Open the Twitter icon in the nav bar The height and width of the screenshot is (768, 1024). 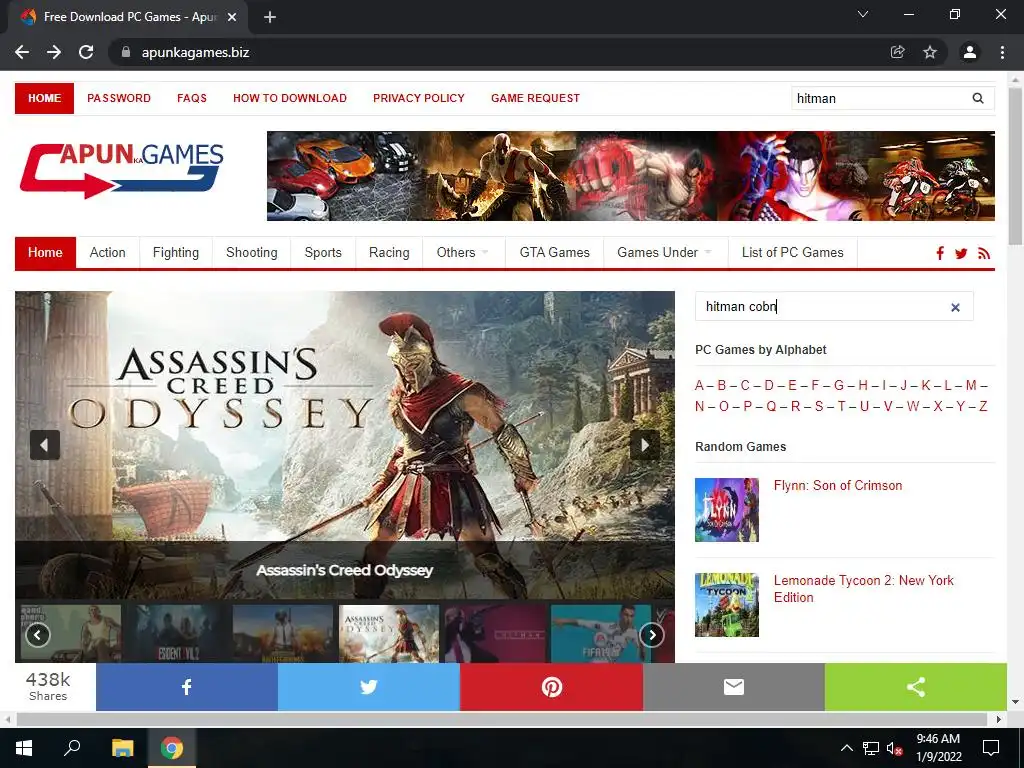tap(961, 253)
